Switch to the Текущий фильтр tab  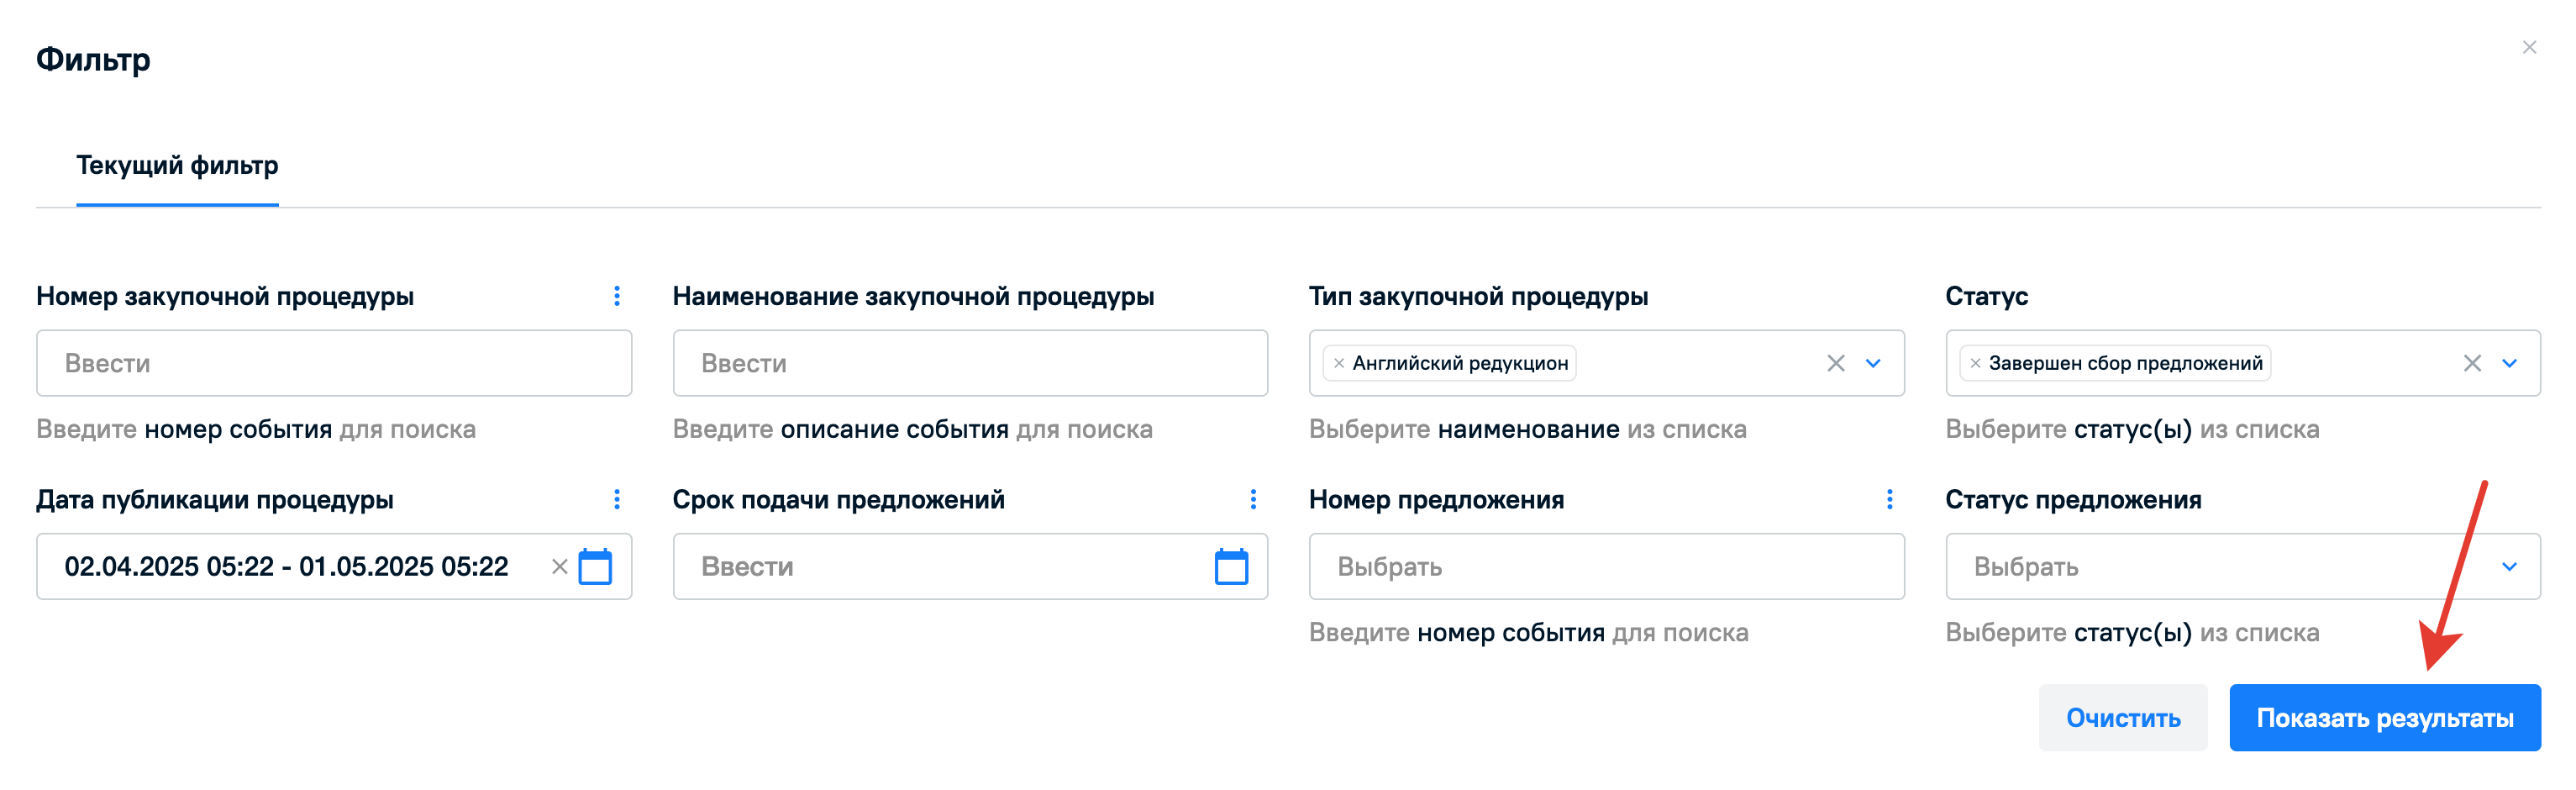177,165
